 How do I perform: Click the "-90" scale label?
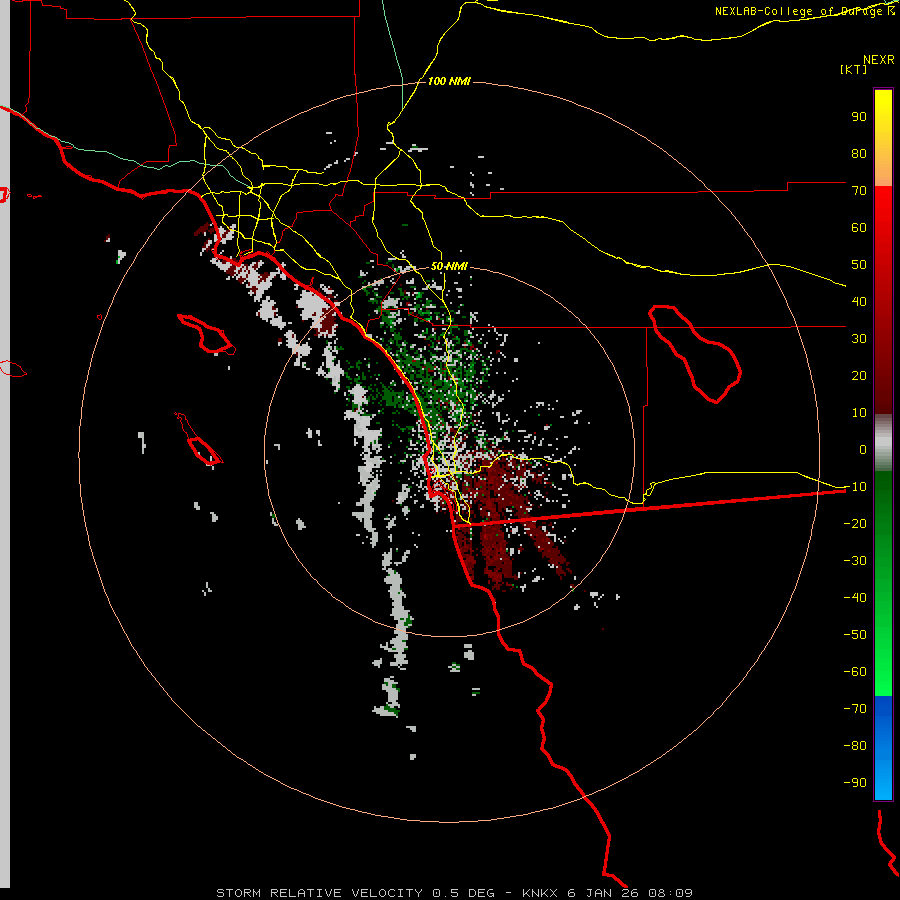[x=855, y=783]
